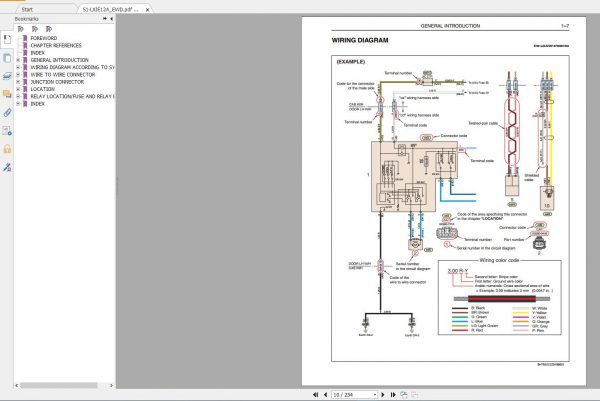
Task: Click the bookmarks horizontal scrollbar thumb
Action: (x=59, y=385)
